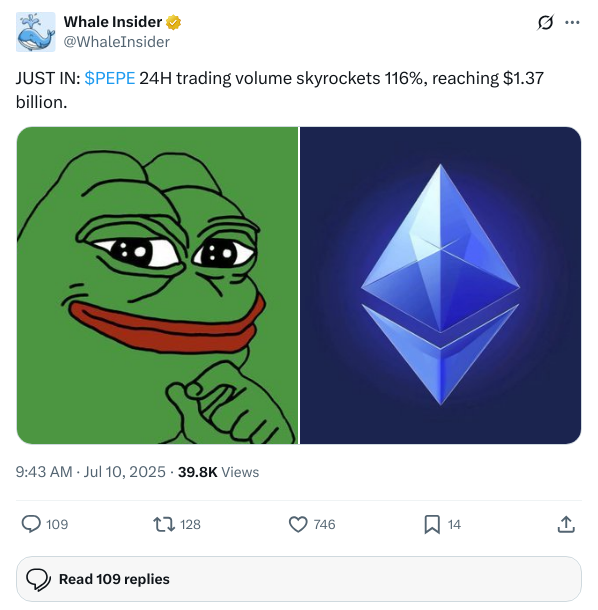Click the 9:43 AM Jul 10, 2025 timestamp
598x610 pixels.
pos(91,472)
